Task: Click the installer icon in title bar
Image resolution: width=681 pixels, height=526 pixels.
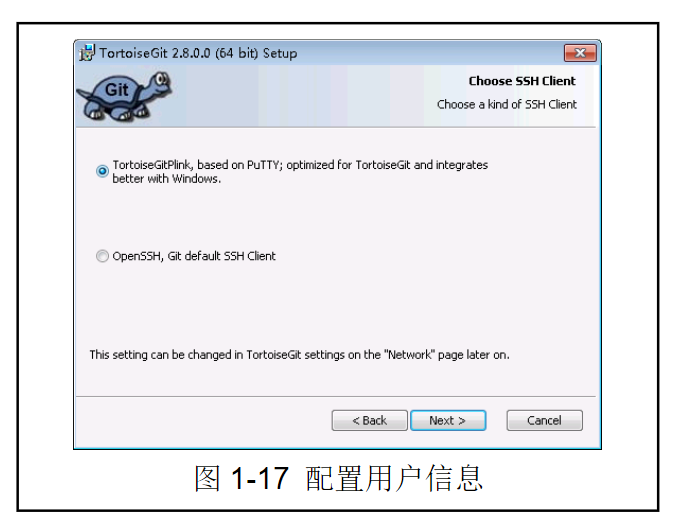Action: pos(87,53)
